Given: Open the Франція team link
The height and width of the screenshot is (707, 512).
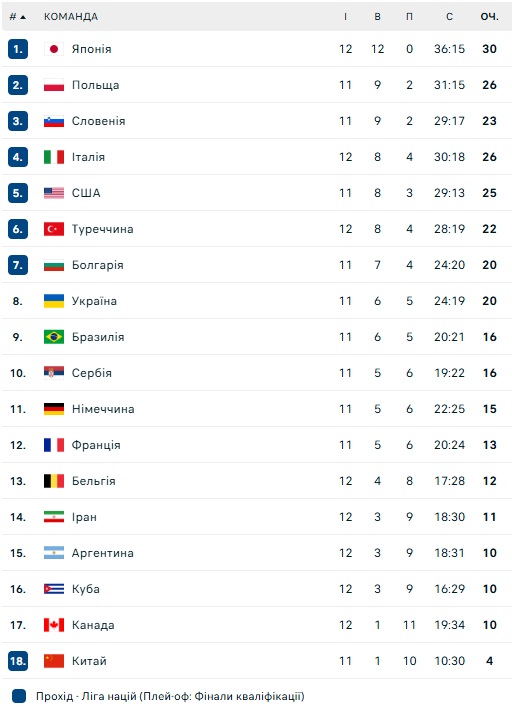Looking at the screenshot, I should coord(96,445).
